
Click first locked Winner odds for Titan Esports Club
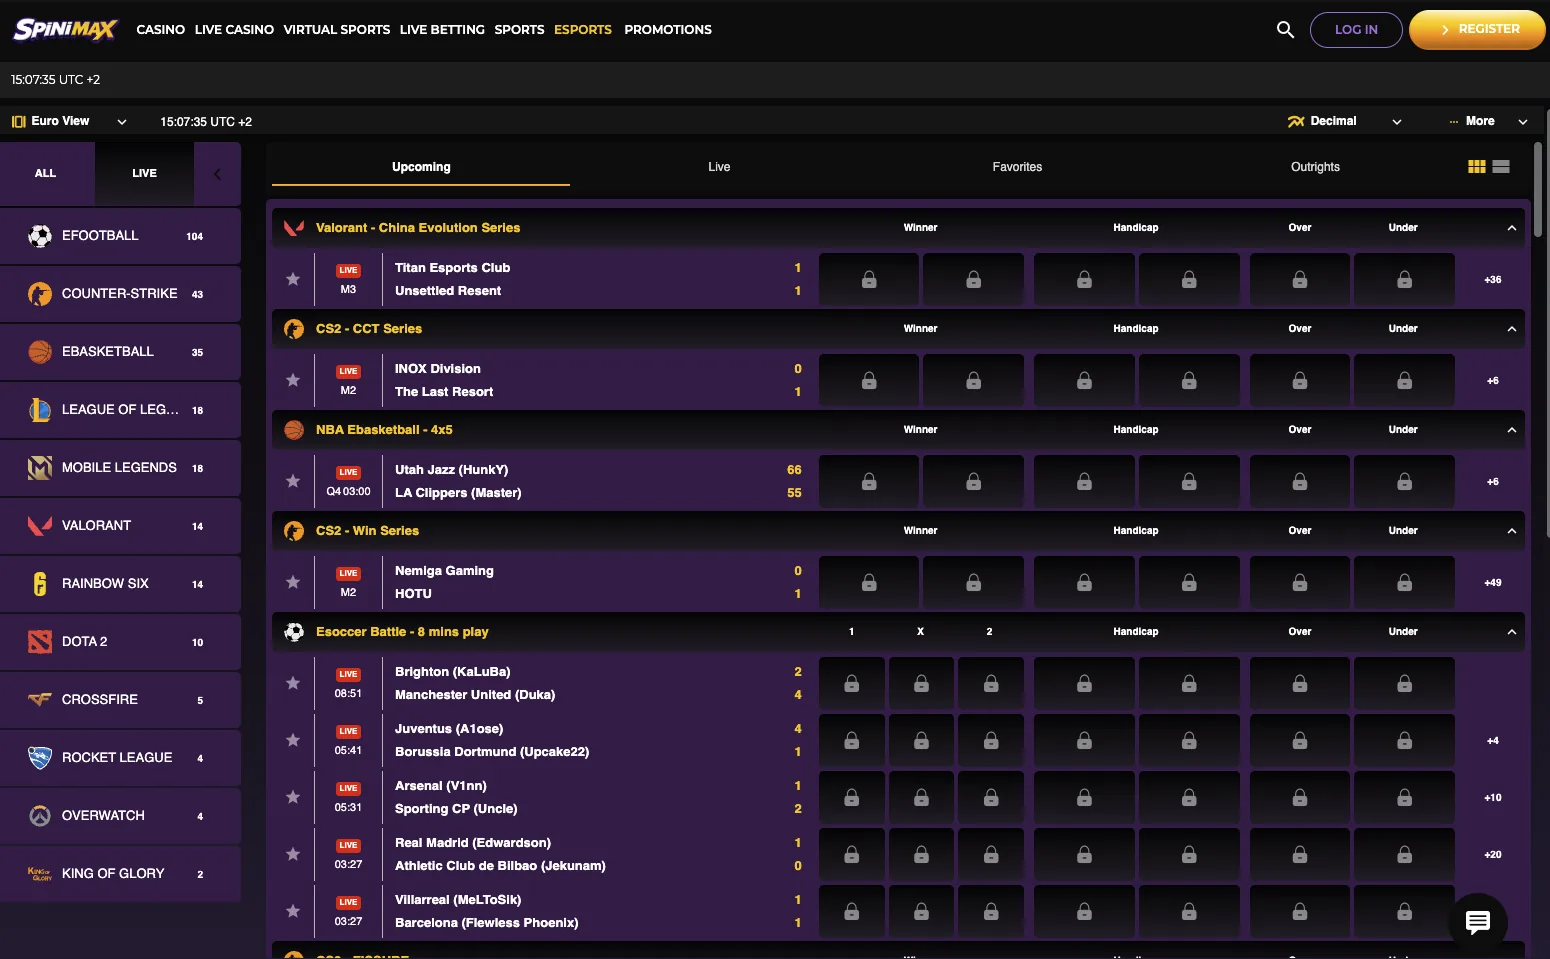click(x=869, y=280)
